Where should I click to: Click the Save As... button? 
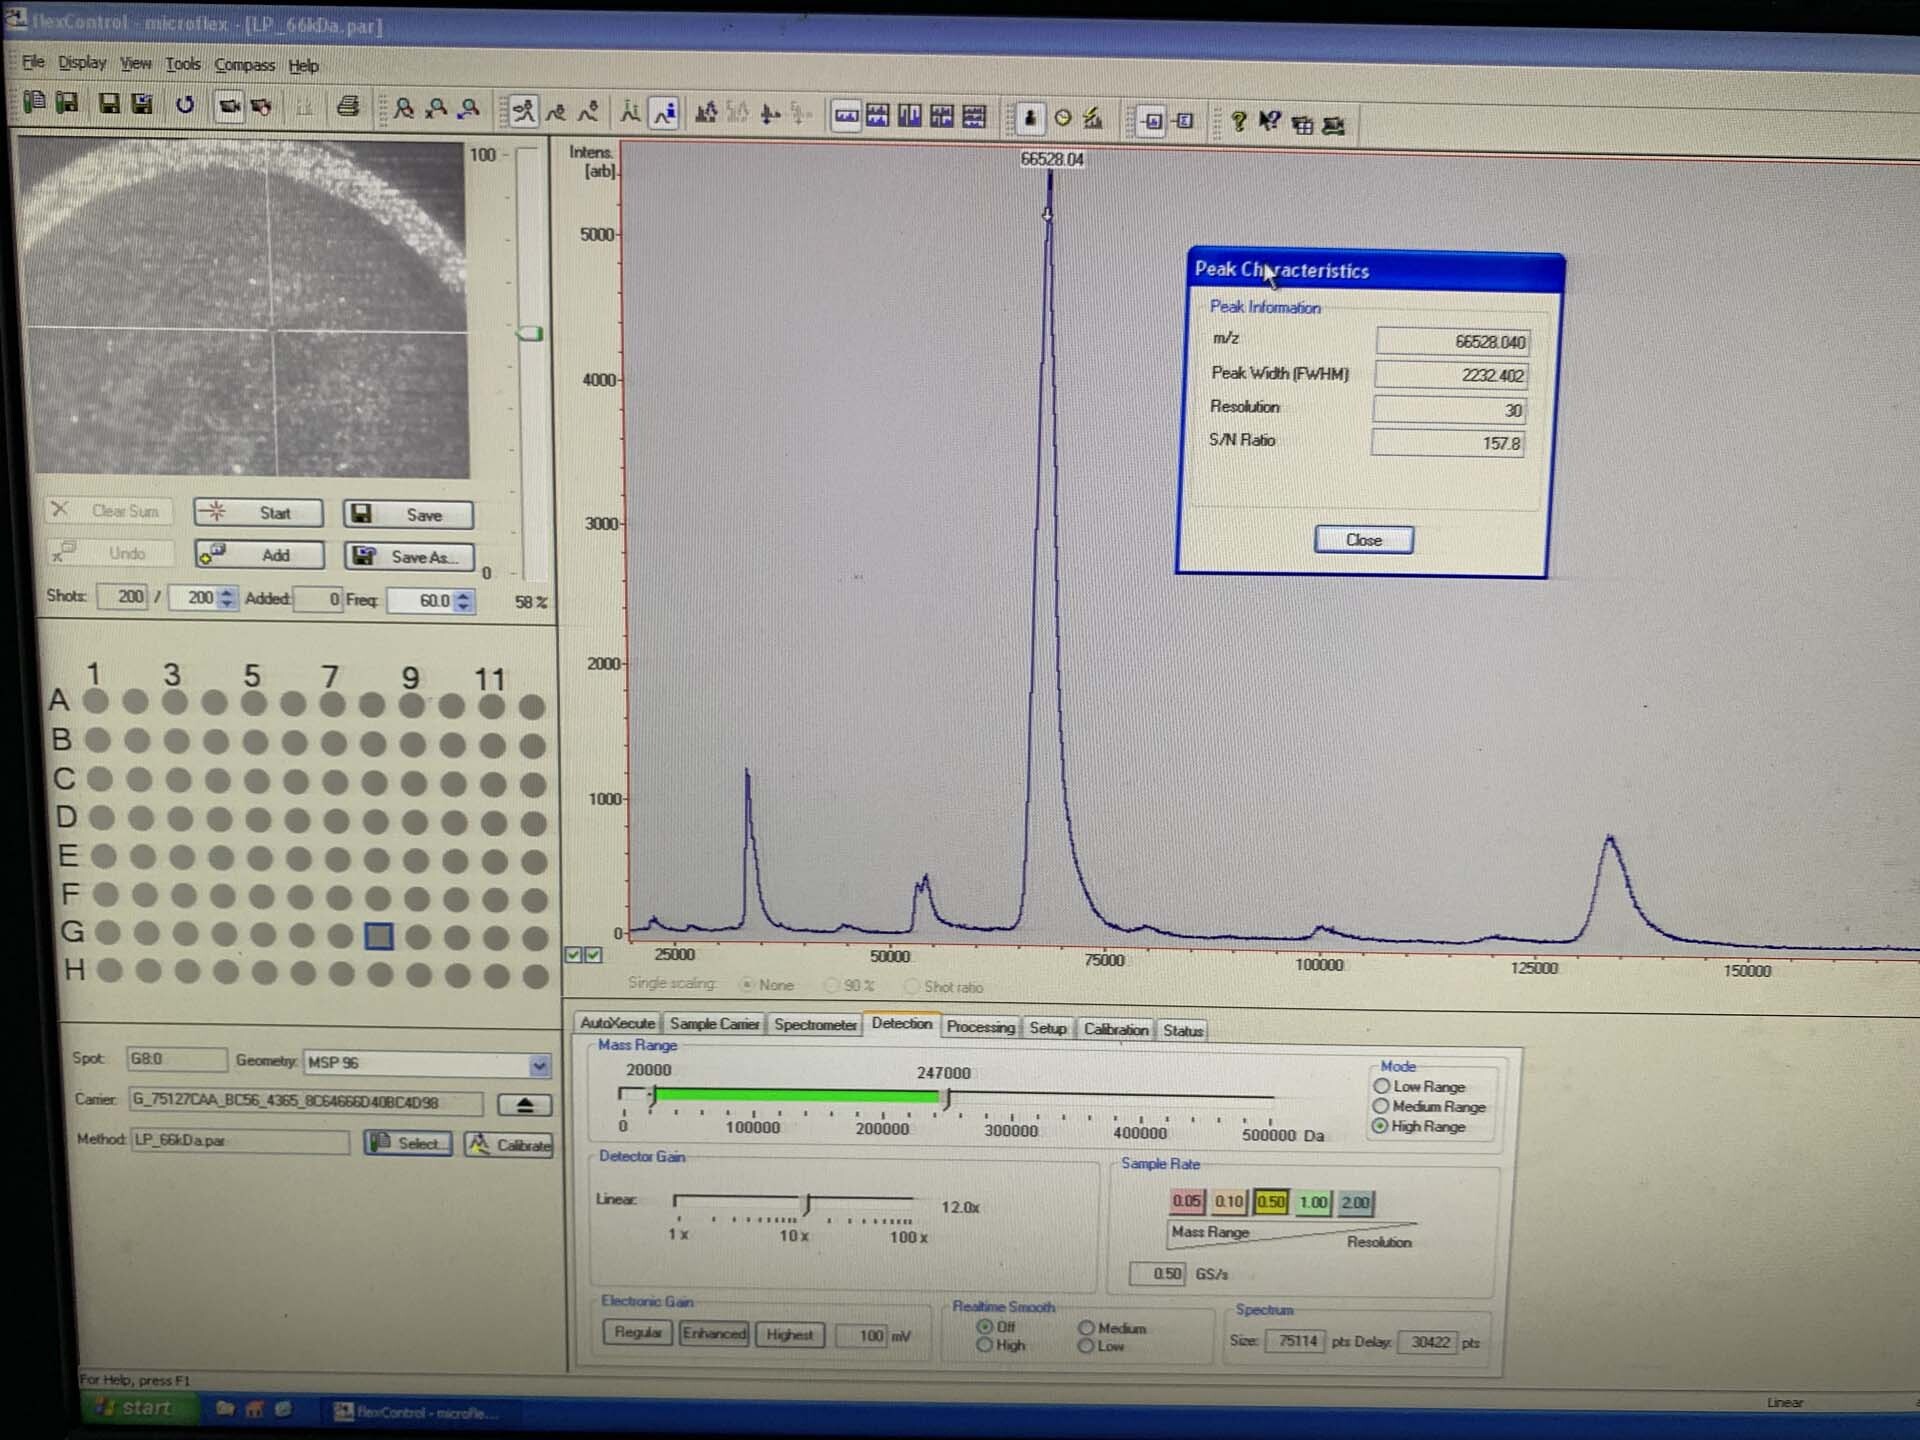[x=409, y=557]
